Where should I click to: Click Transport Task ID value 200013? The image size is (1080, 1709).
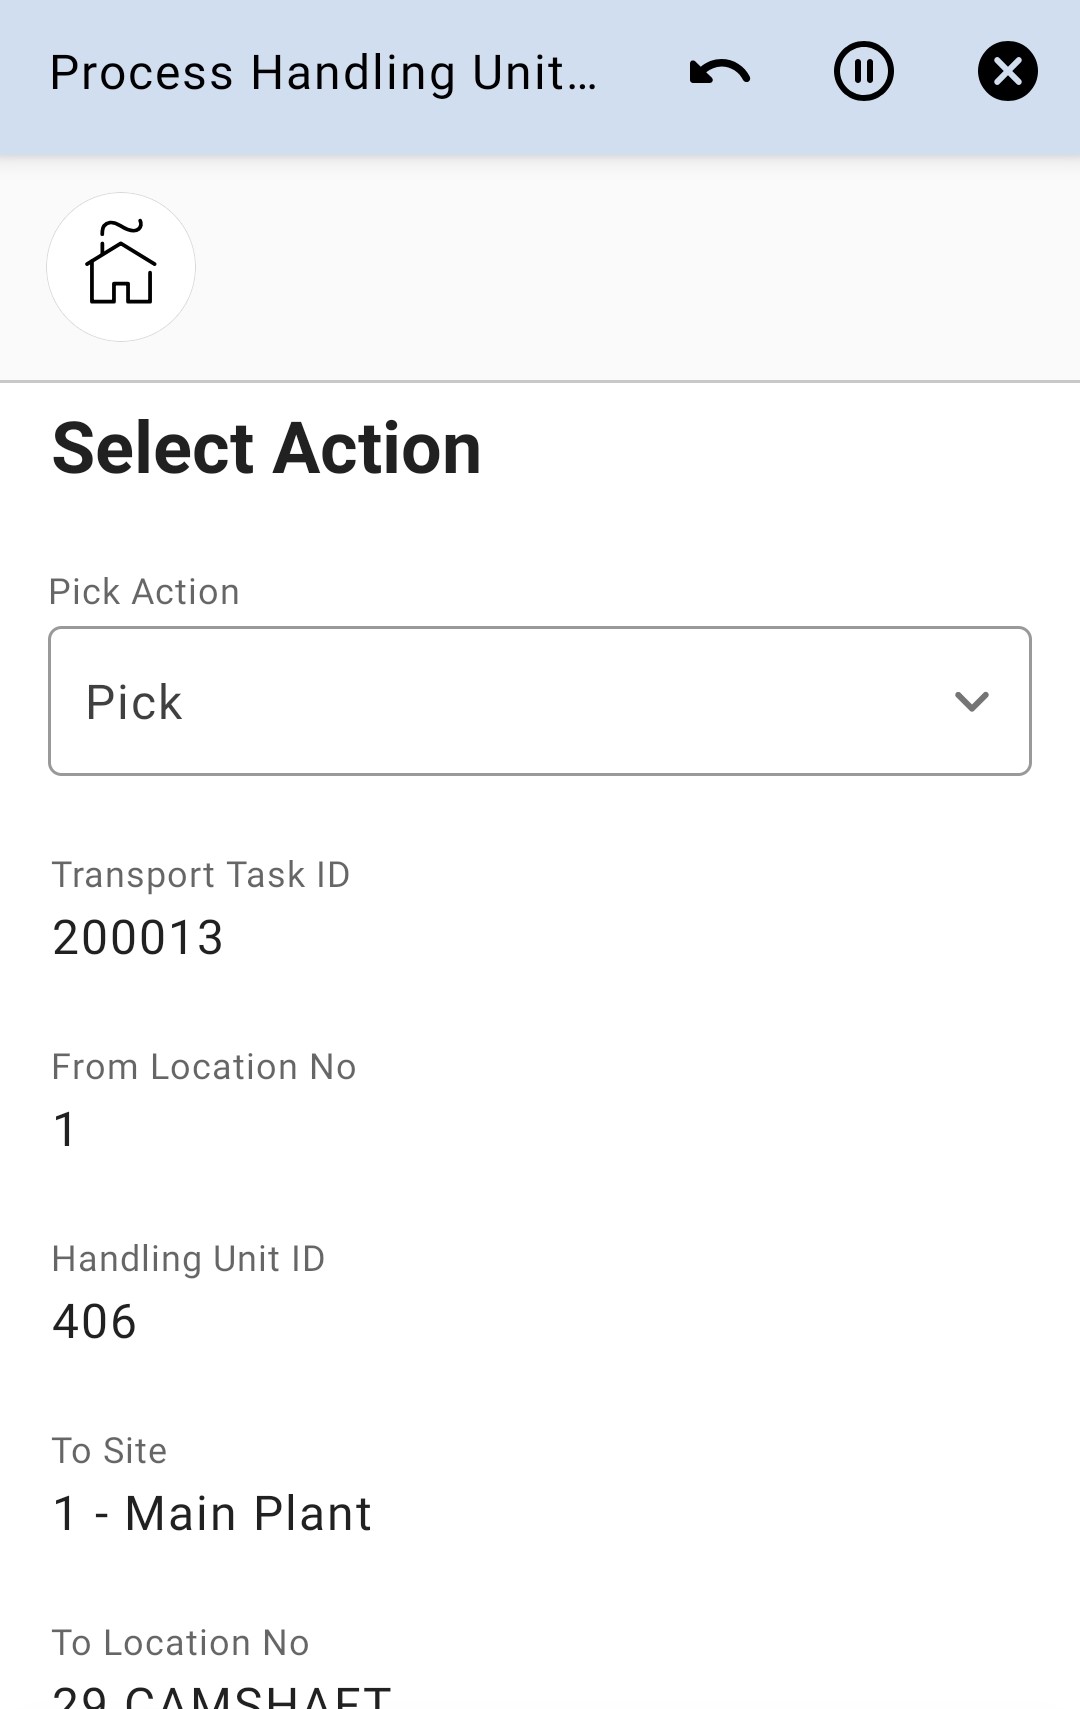[x=138, y=938]
